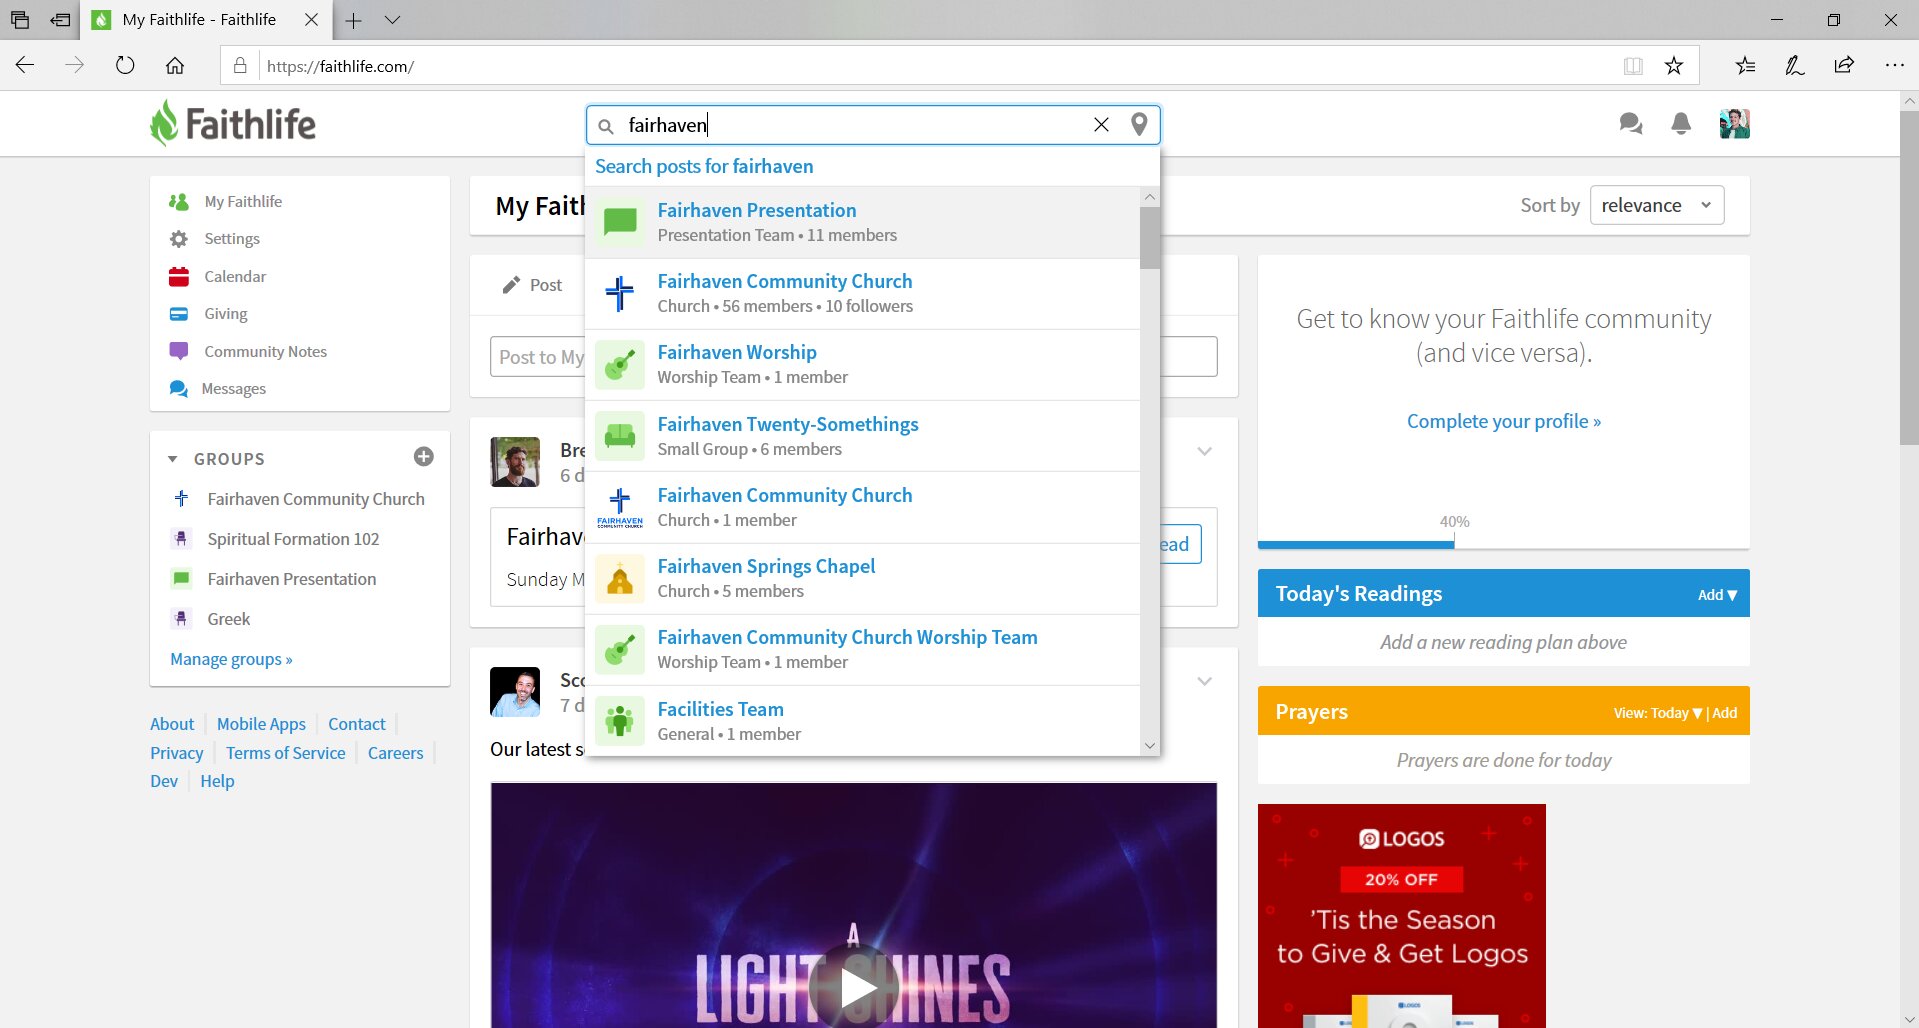The width and height of the screenshot is (1919, 1028).
Task: Click the Post tab with pencil icon
Action: pyautogui.click(x=532, y=285)
